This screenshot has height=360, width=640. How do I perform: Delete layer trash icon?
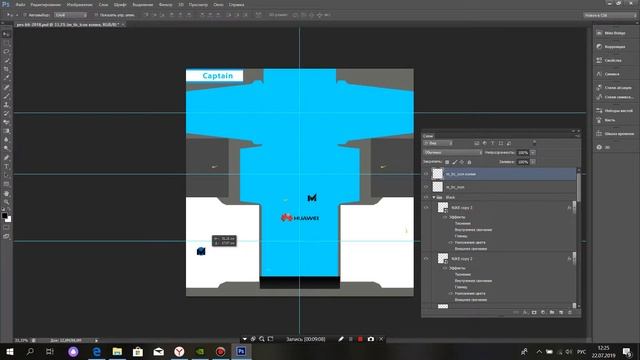(570, 313)
